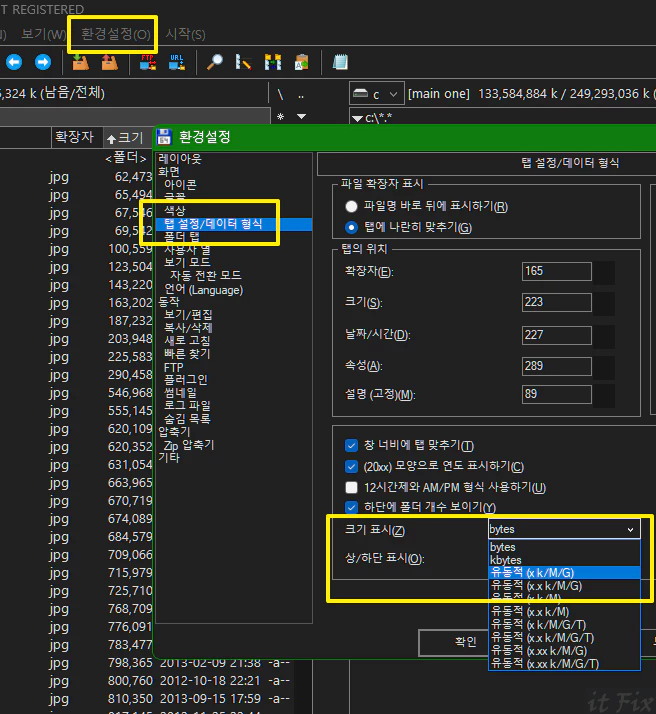Open the history triangle next to the asterisk
This screenshot has height=714, width=656.
point(301,117)
